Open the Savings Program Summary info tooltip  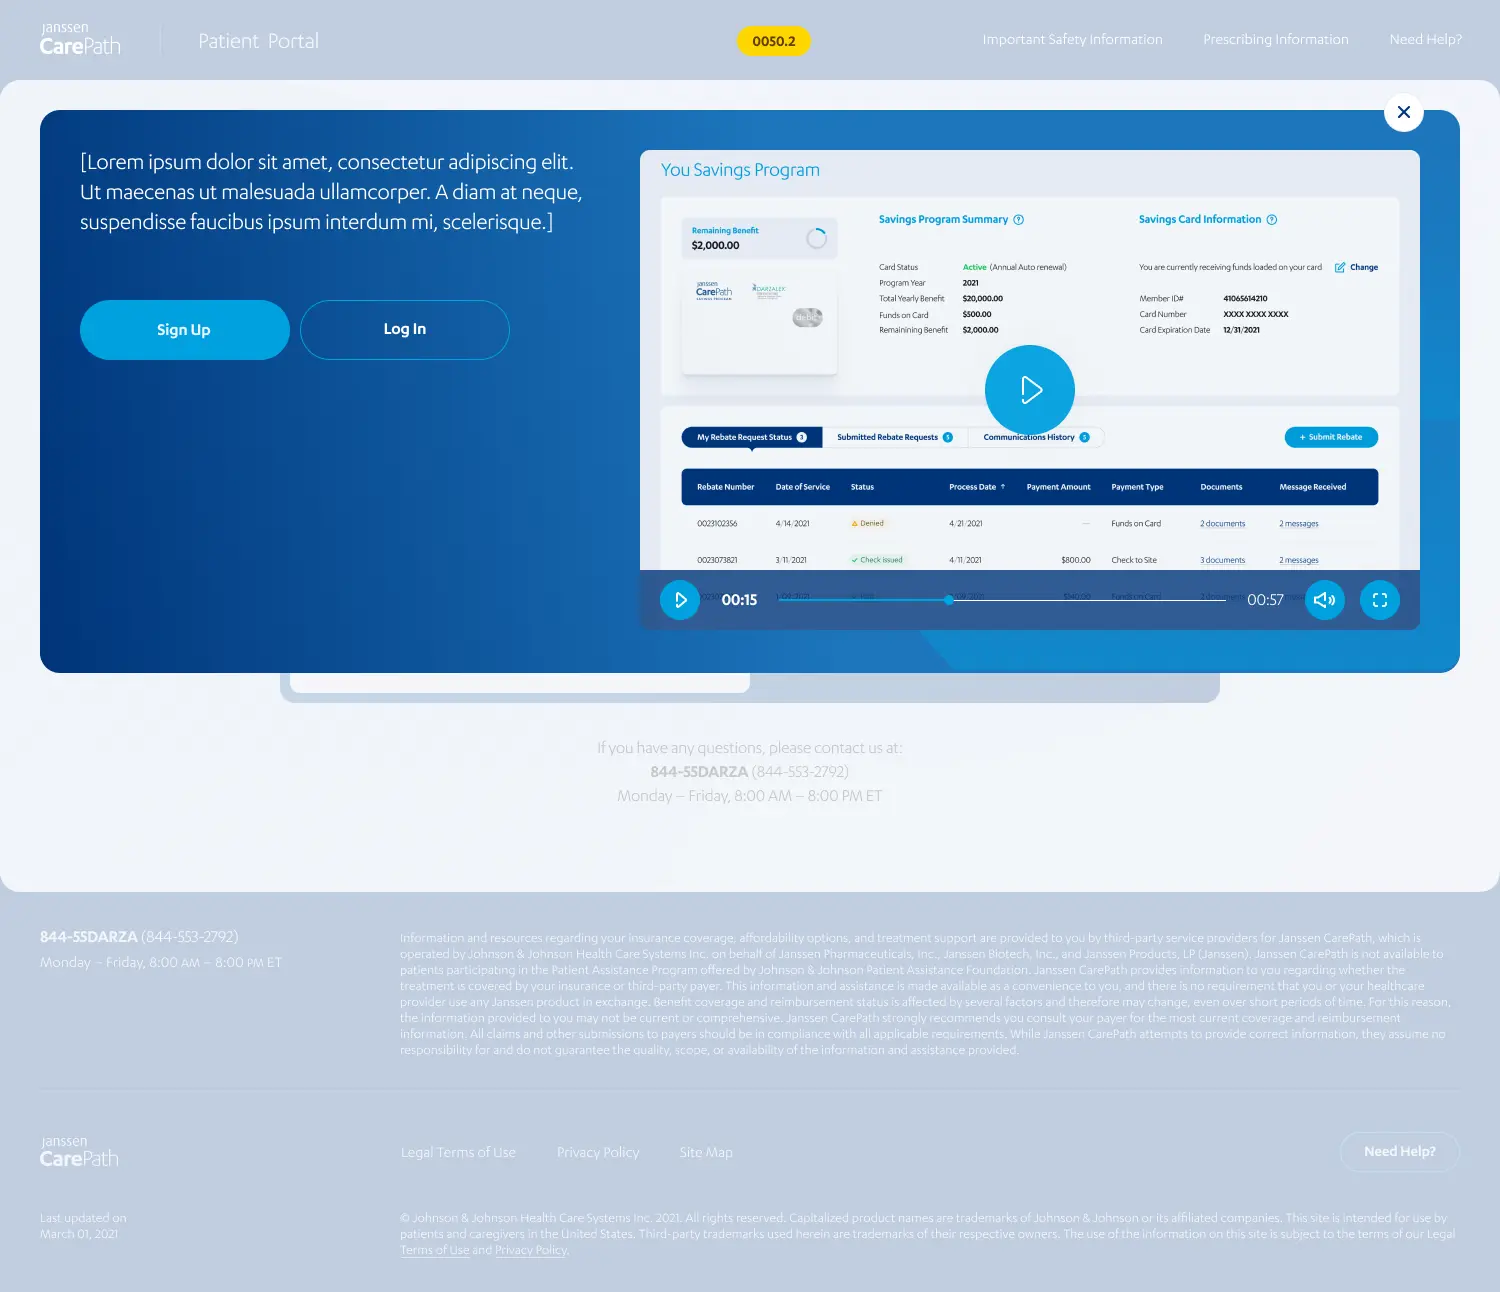click(x=1019, y=219)
